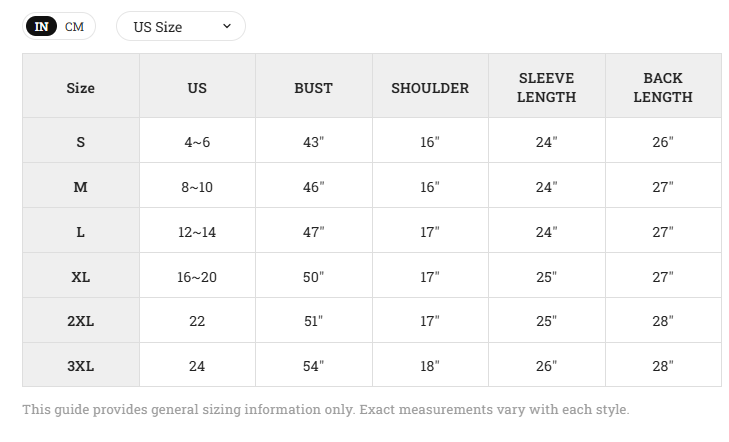Viewport: 729px width, 442px height.
Task: Click the US column header
Action: 197,88
